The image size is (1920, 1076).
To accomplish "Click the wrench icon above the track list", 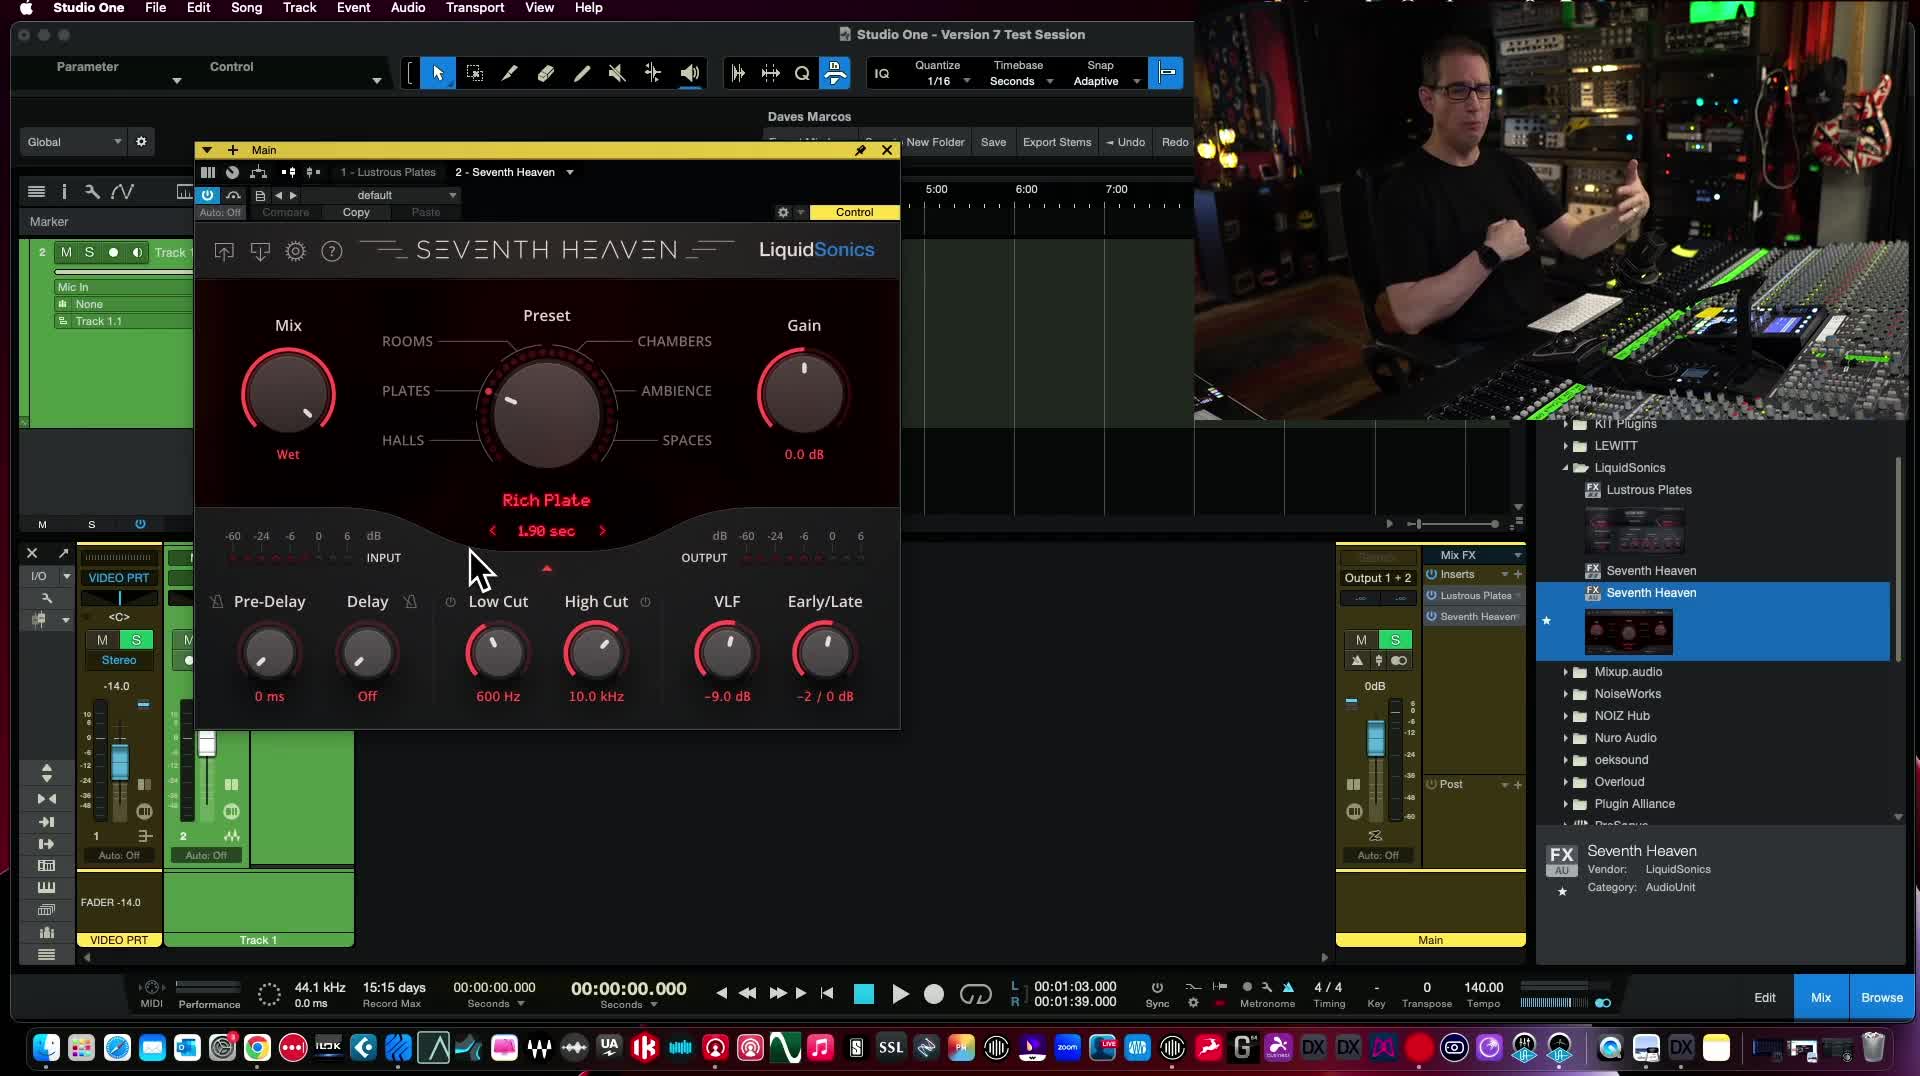I will (x=92, y=191).
